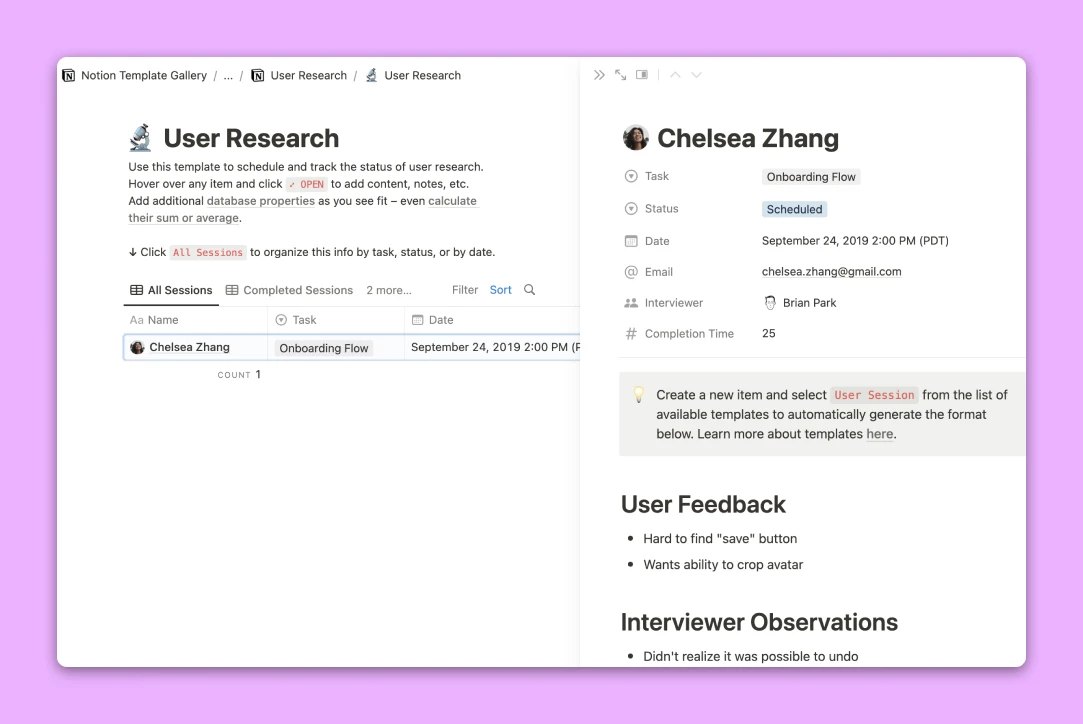
Task: Click the Scheduled status tag
Action: tap(794, 209)
